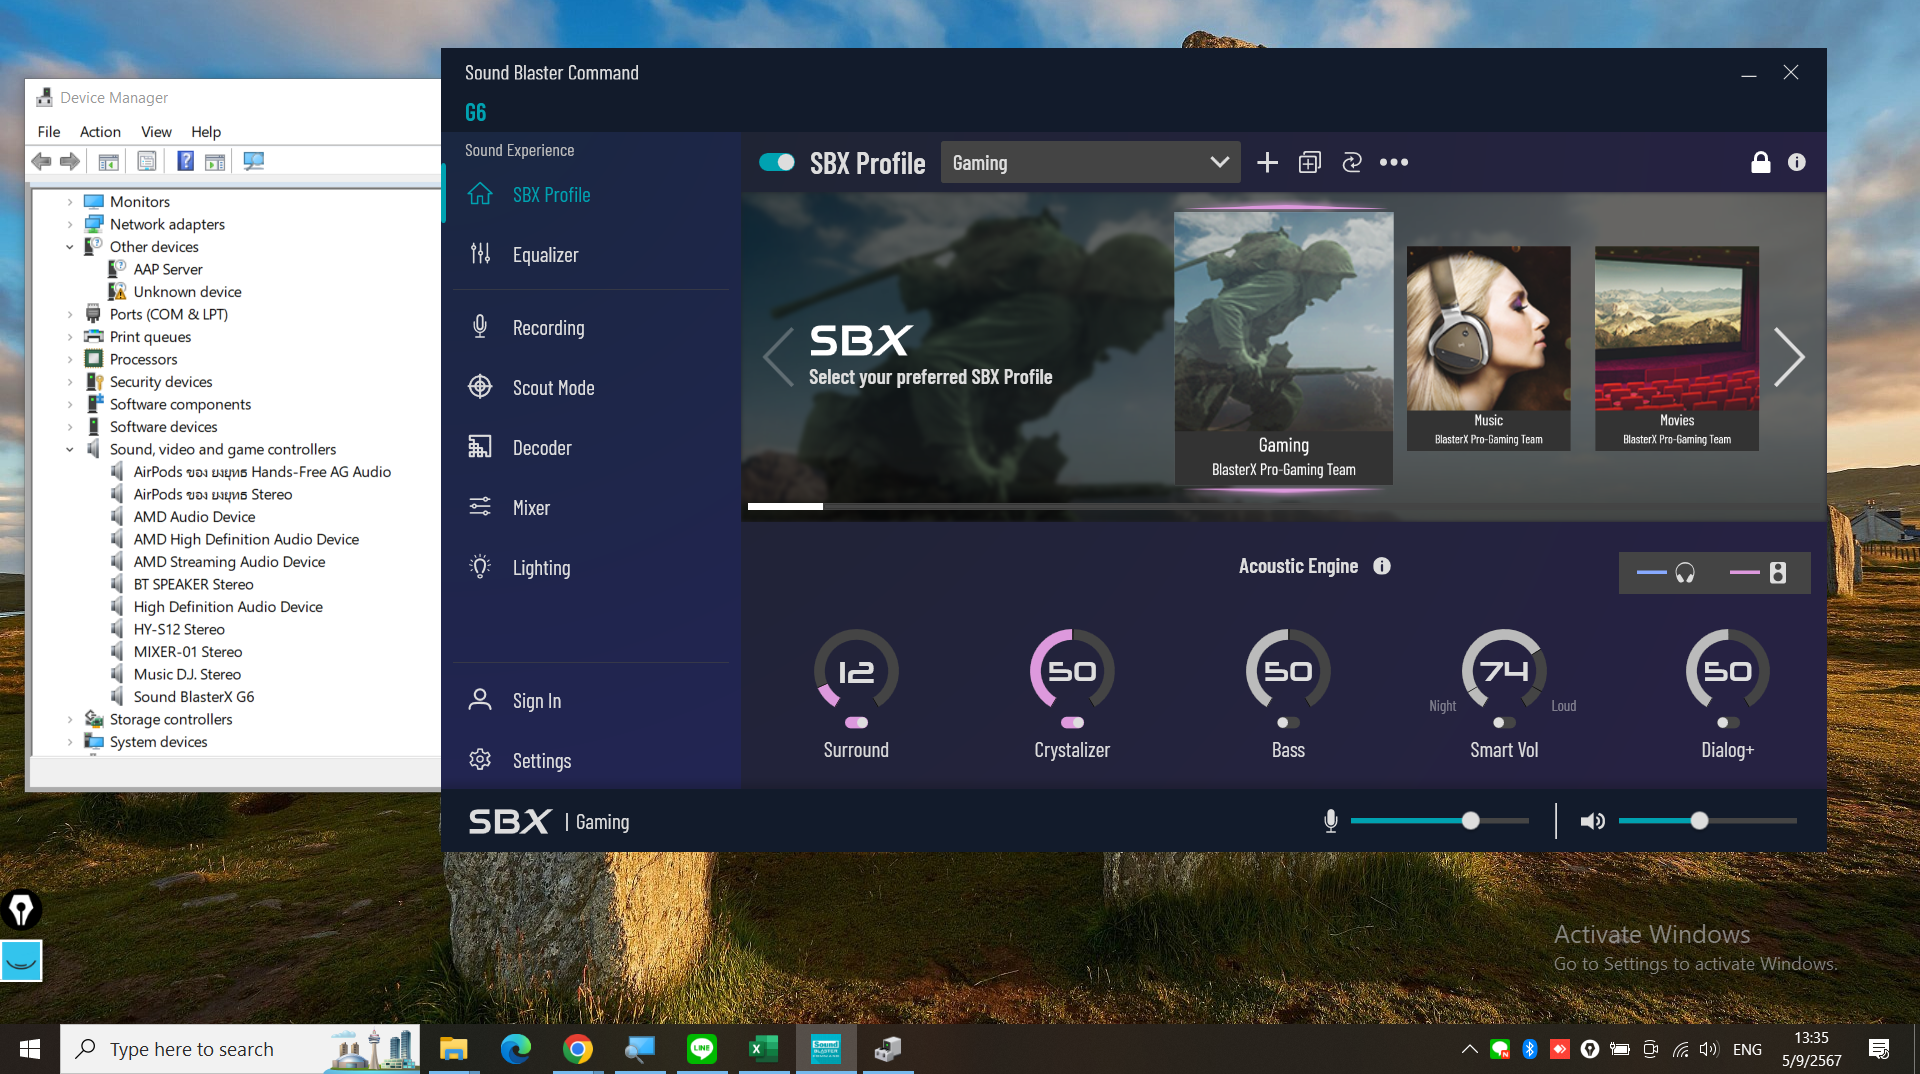Toggle the Crystalizer effect switch

pyautogui.click(x=1072, y=722)
